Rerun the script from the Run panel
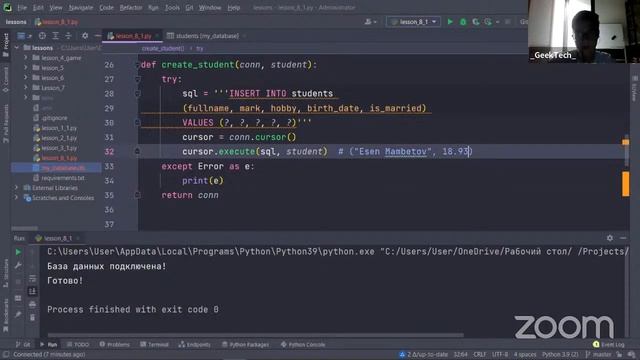This screenshot has width=640, height=360. point(18,252)
